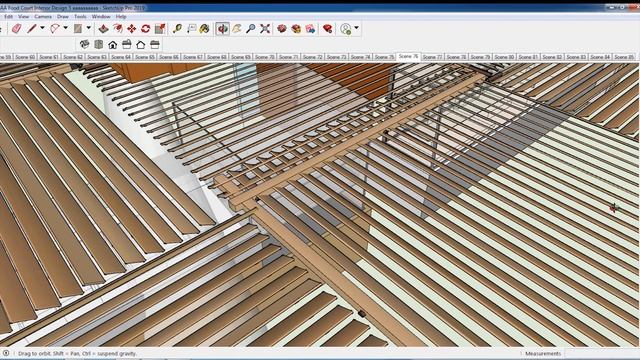640x360 pixels.
Task: Switch to Scene 80 tab
Action: [x=504, y=57]
